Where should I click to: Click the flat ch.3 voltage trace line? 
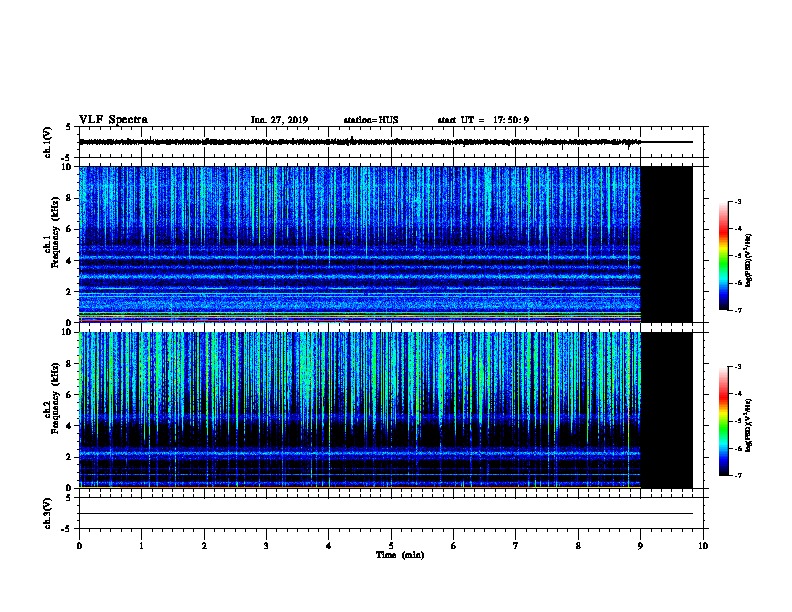tap(386, 514)
